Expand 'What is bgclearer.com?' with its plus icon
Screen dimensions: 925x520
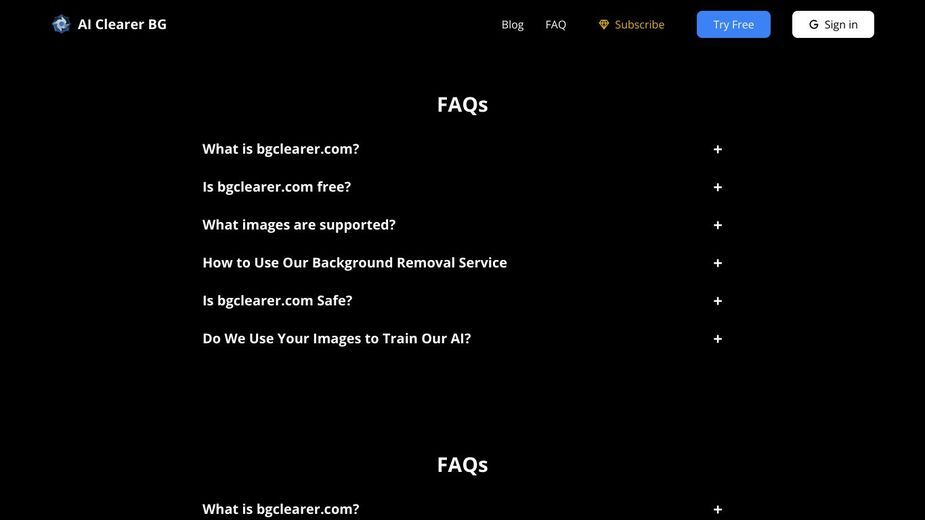pos(717,149)
